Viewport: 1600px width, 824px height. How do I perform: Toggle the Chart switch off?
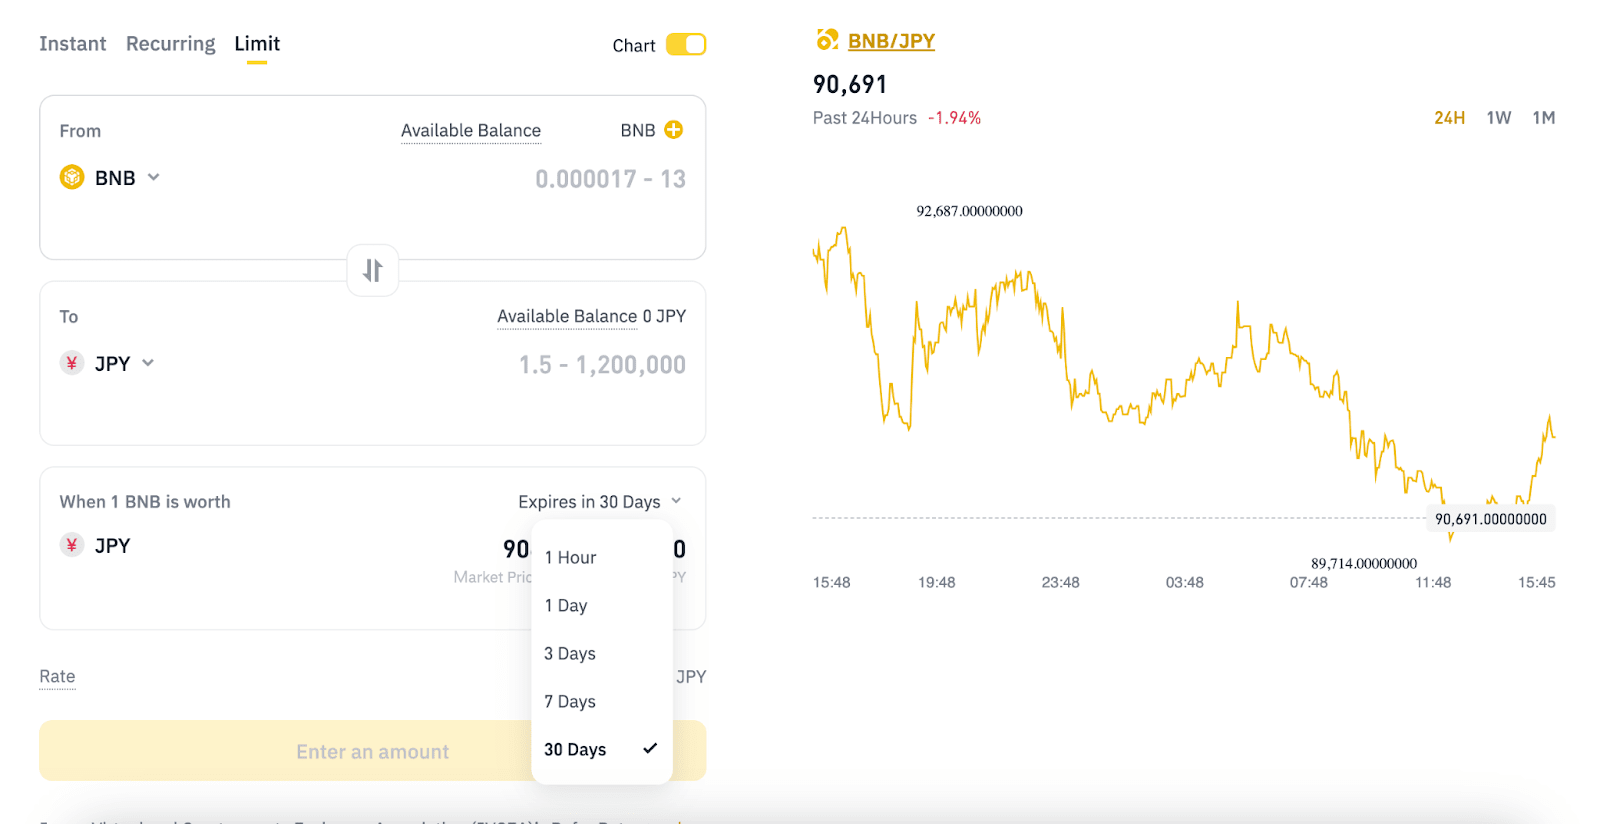coord(686,45)
